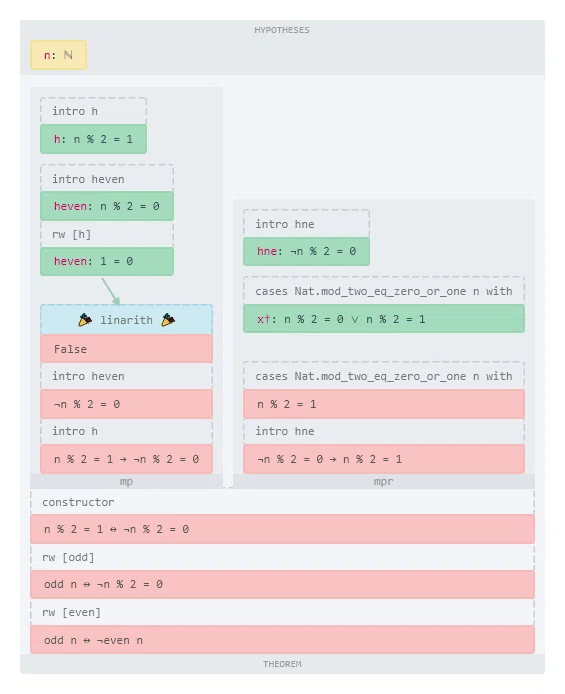Select the odd n ↔ ¬even n theorem goal

coord(282,640)
